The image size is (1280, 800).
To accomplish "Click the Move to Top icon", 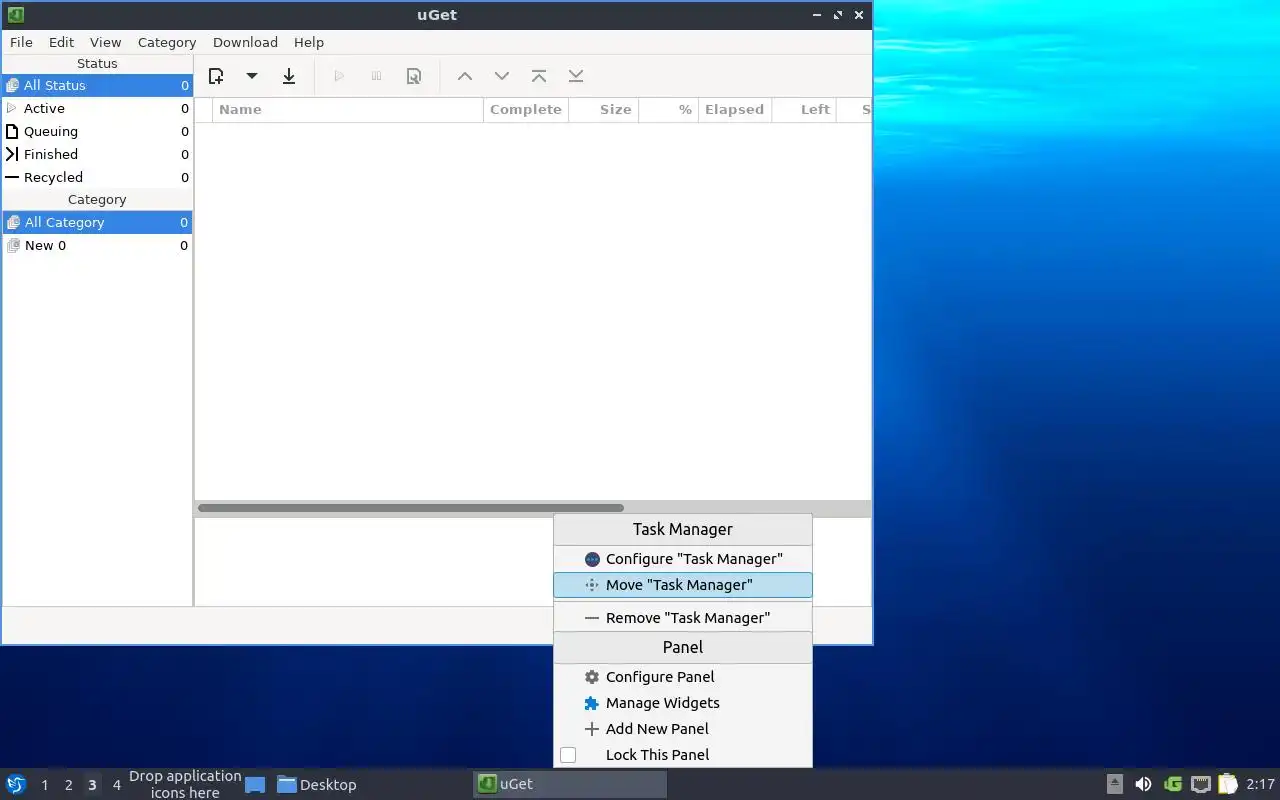I will (x=539, y=76).
